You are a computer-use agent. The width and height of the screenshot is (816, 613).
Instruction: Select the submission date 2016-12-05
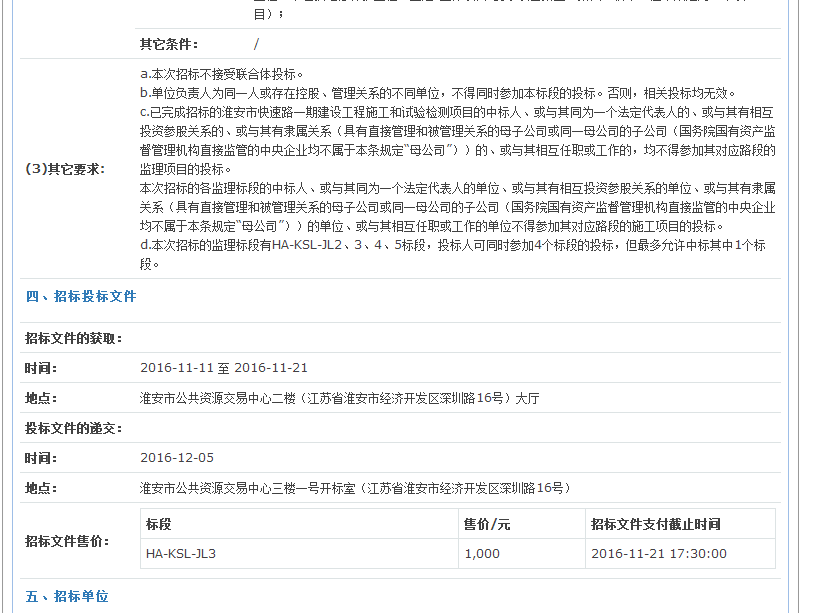tap(177, 458)
